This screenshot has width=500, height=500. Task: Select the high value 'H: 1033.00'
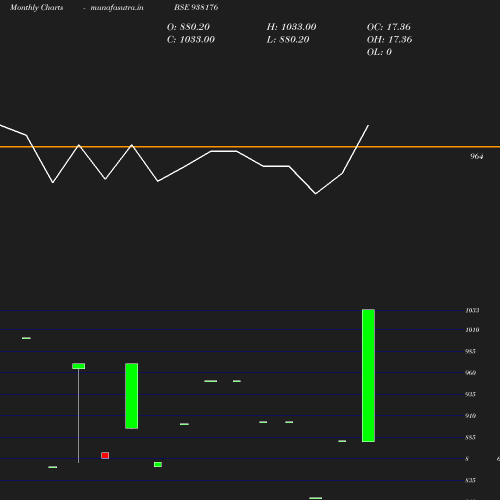point(292,27)
